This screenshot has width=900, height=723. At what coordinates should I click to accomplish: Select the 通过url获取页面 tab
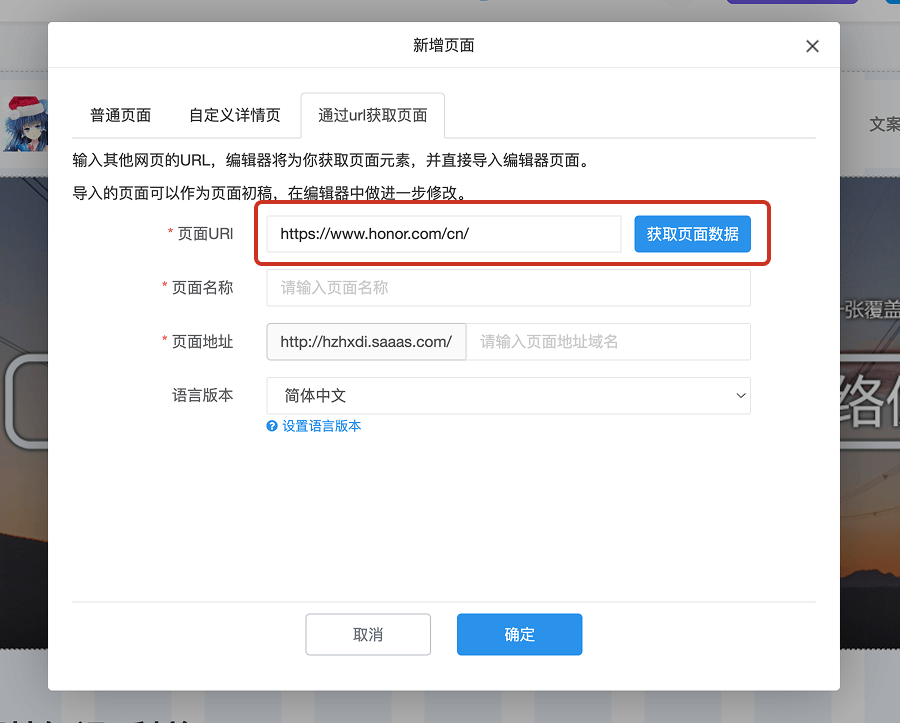point(372,115)
